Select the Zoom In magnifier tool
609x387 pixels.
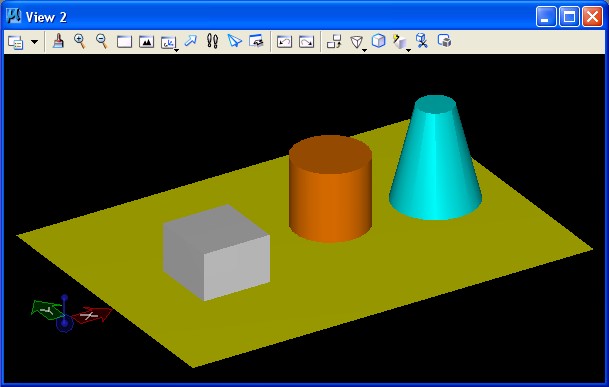pos(80,41)
